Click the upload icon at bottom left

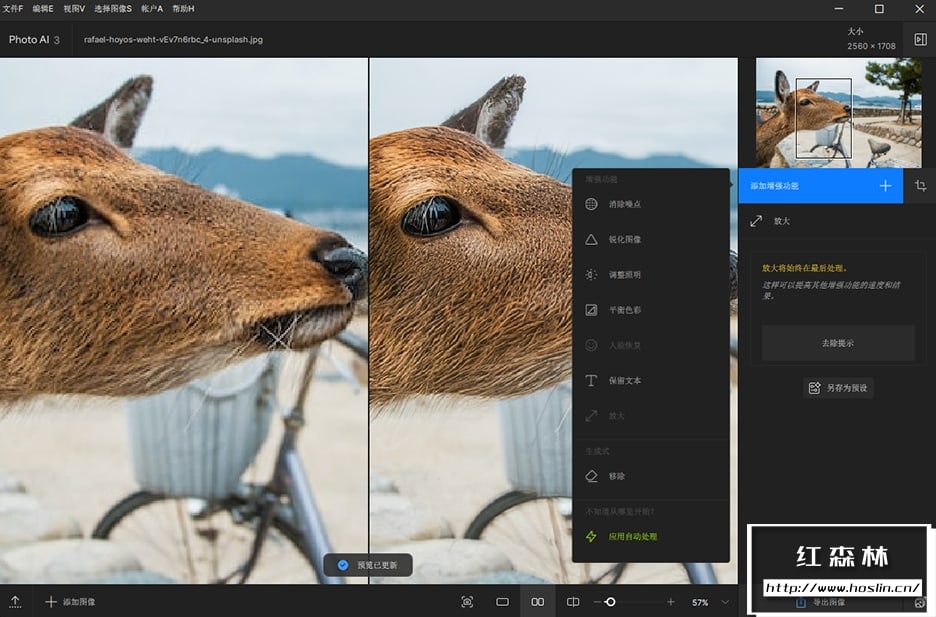16,602
